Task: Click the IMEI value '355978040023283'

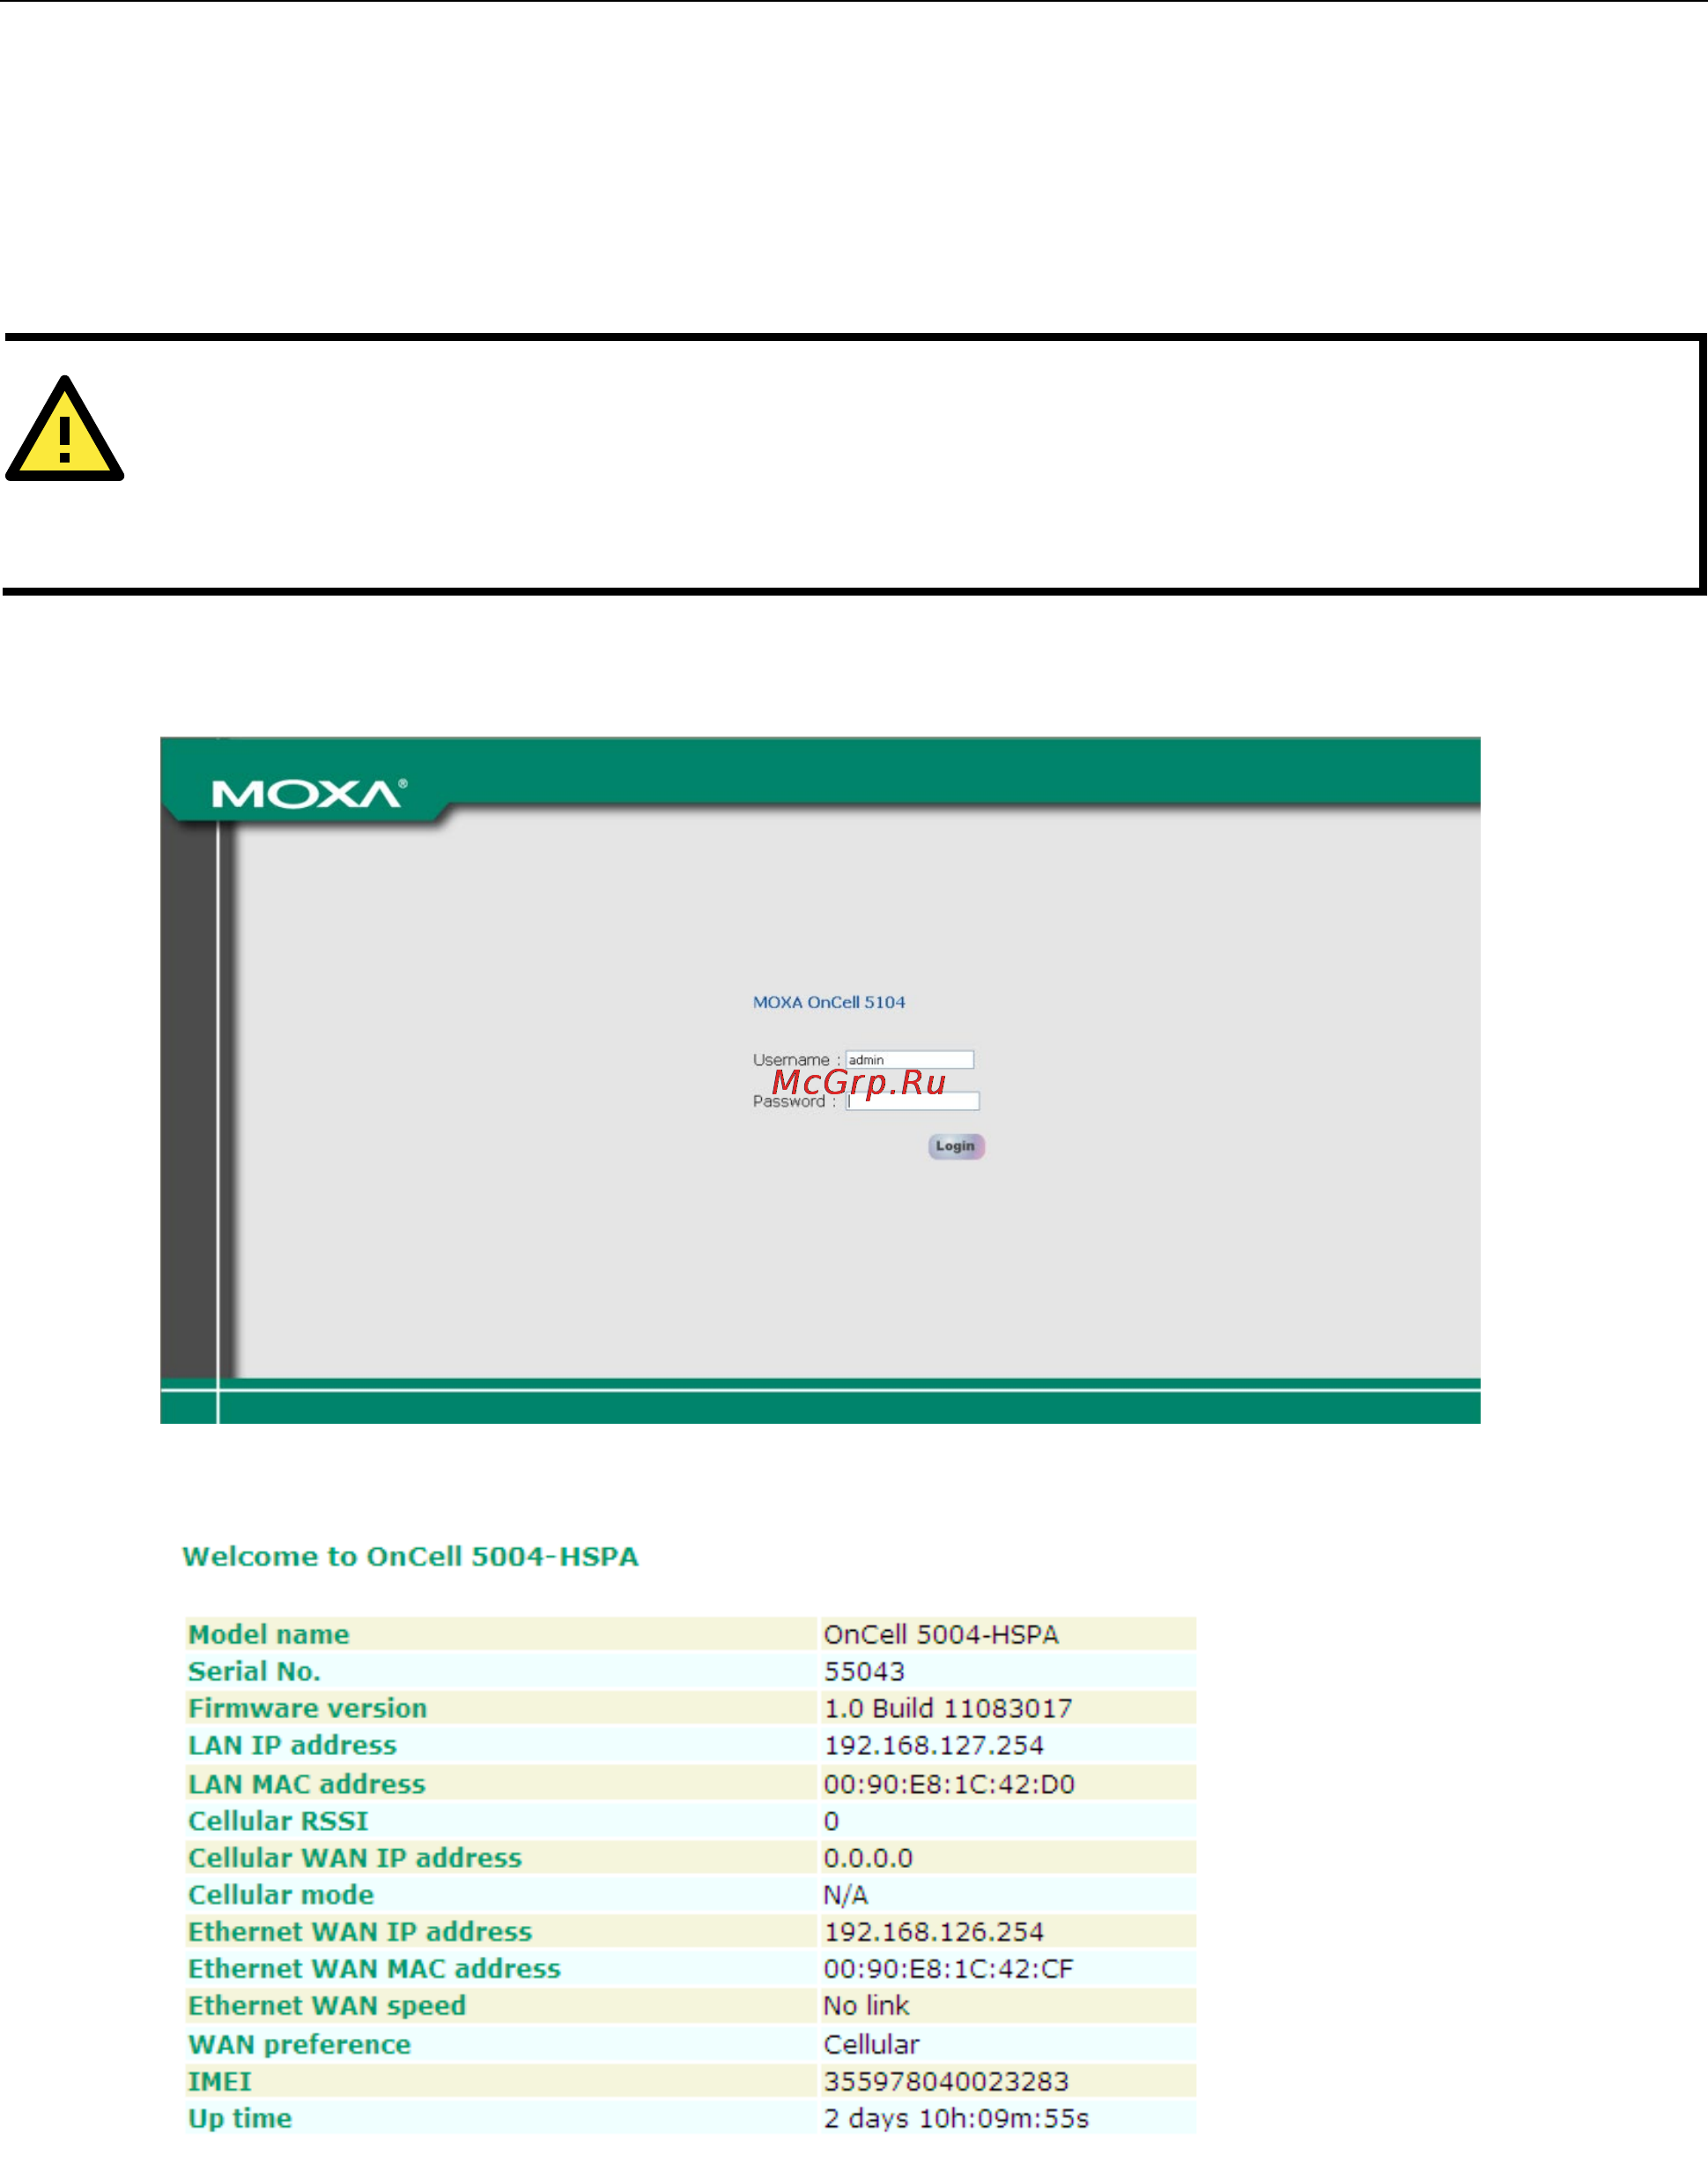Action: coord(946,2082)
